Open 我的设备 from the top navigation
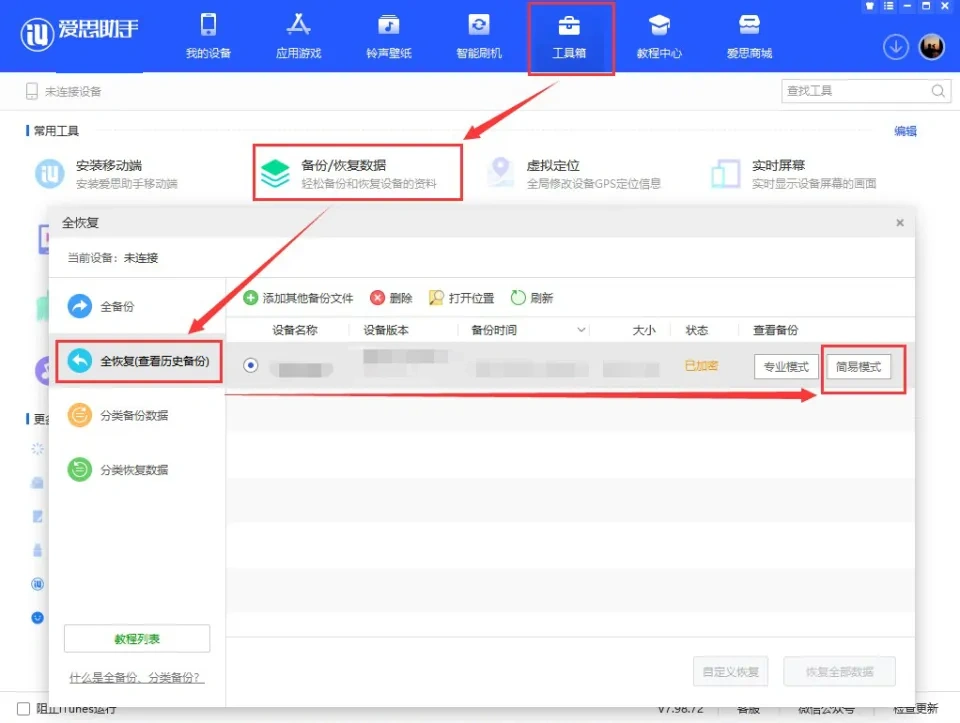Screen dimensions: 960x723 208,36
